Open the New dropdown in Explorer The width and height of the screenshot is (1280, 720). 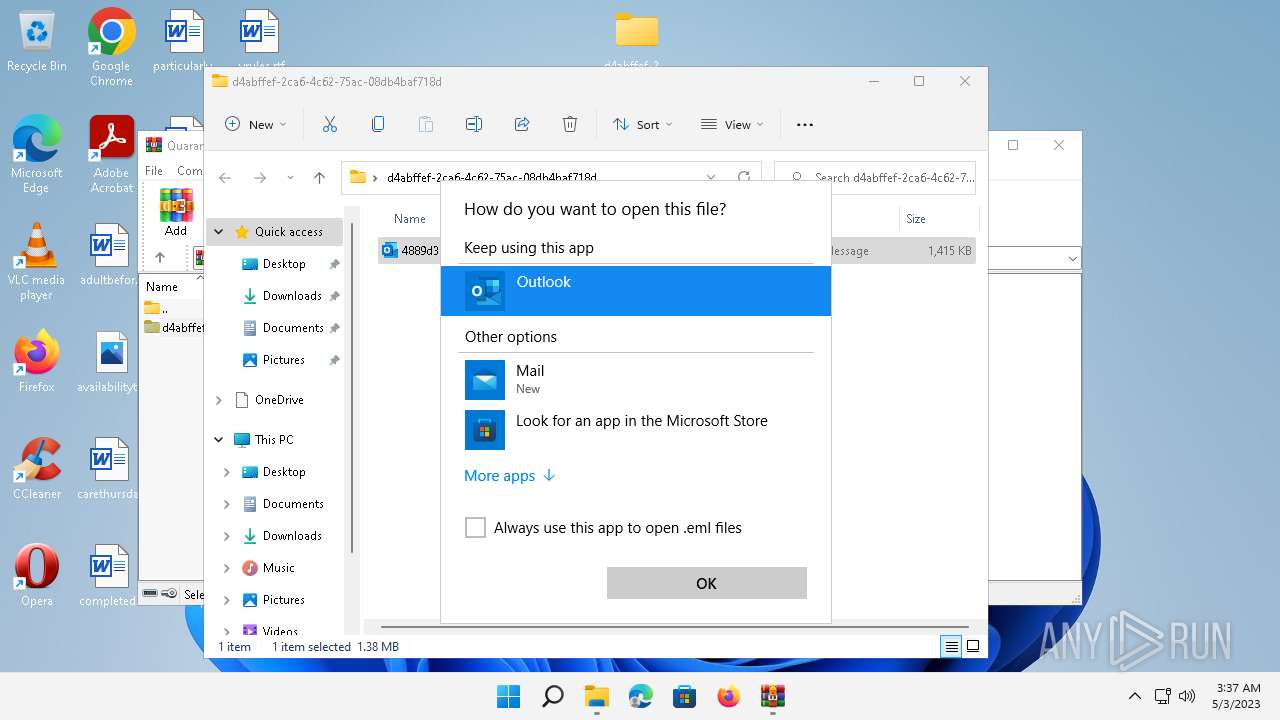click(256, 124)
